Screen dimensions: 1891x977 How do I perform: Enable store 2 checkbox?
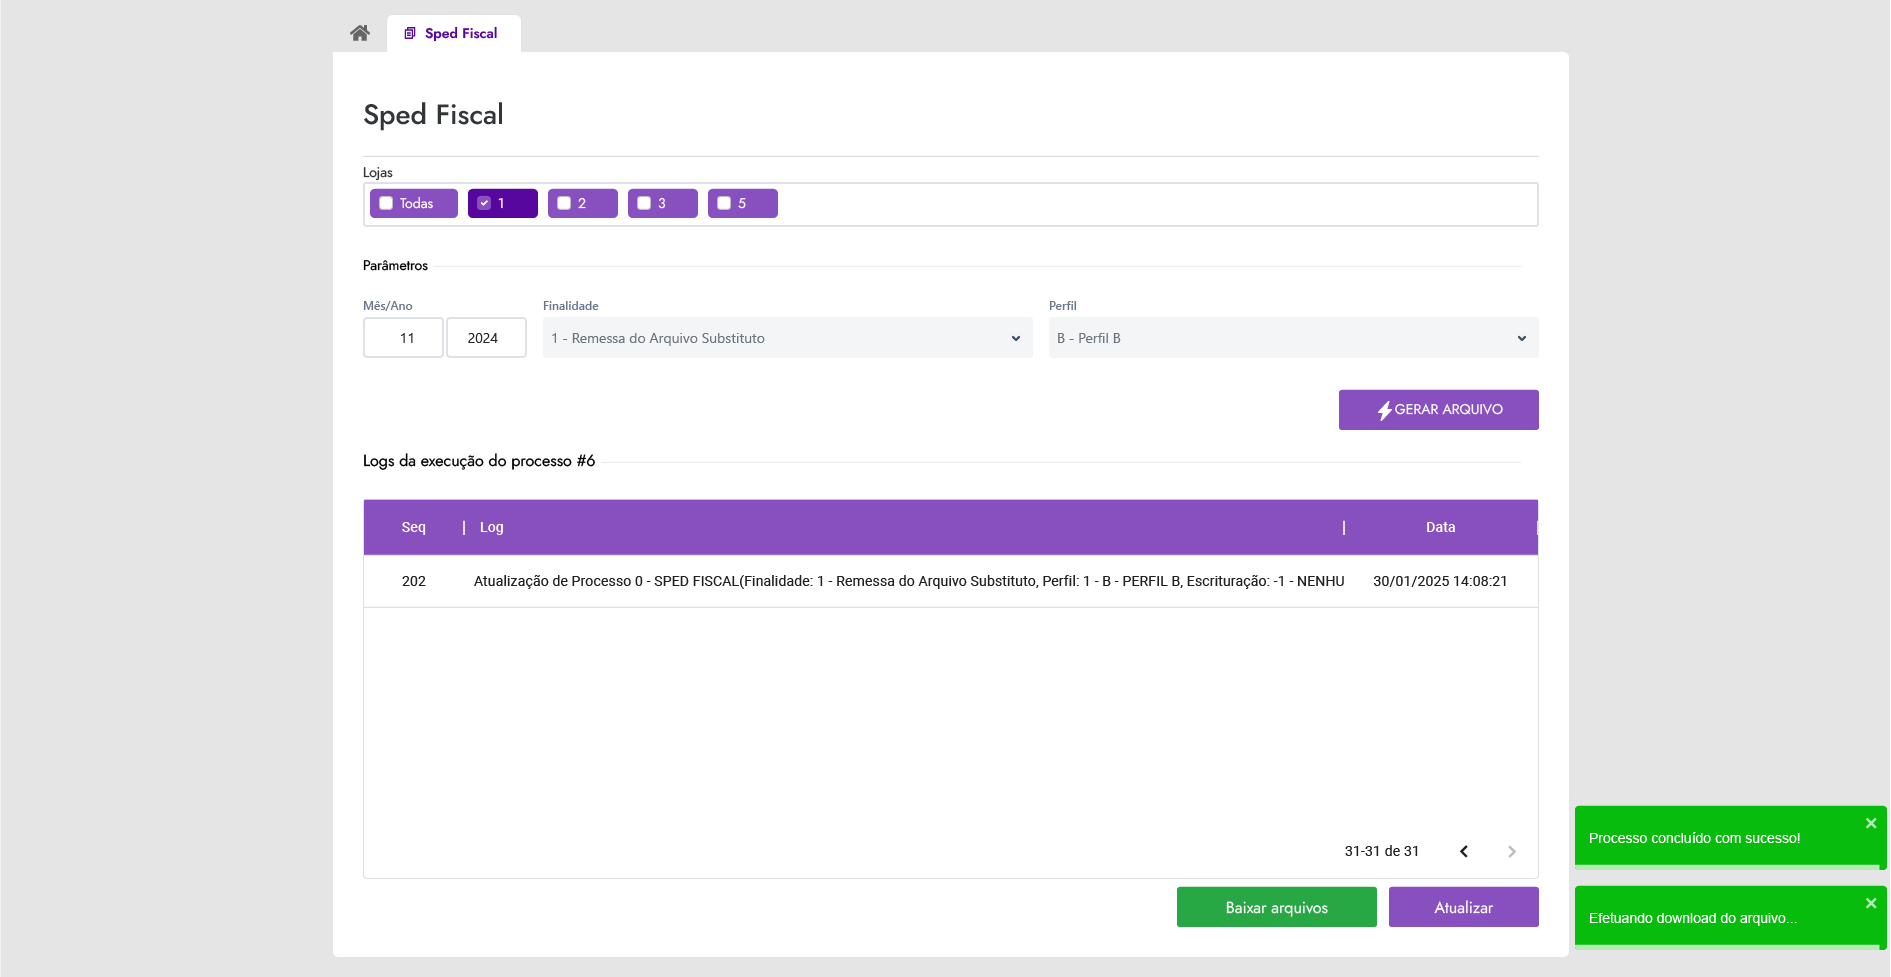coord(564,203)
